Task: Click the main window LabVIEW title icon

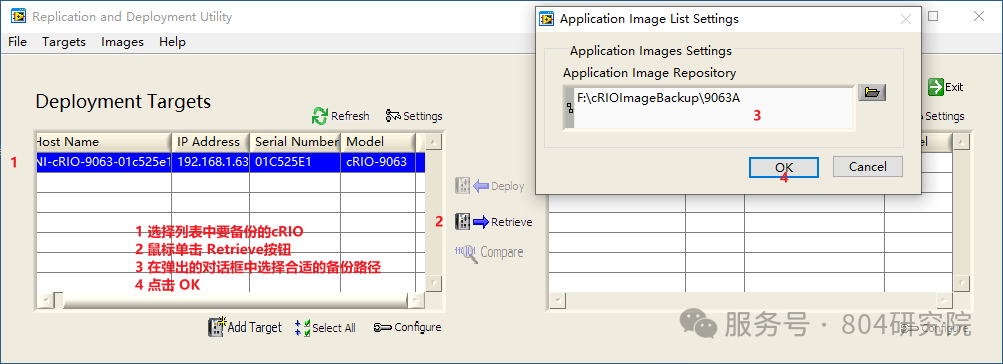Action: pos(19,17)
